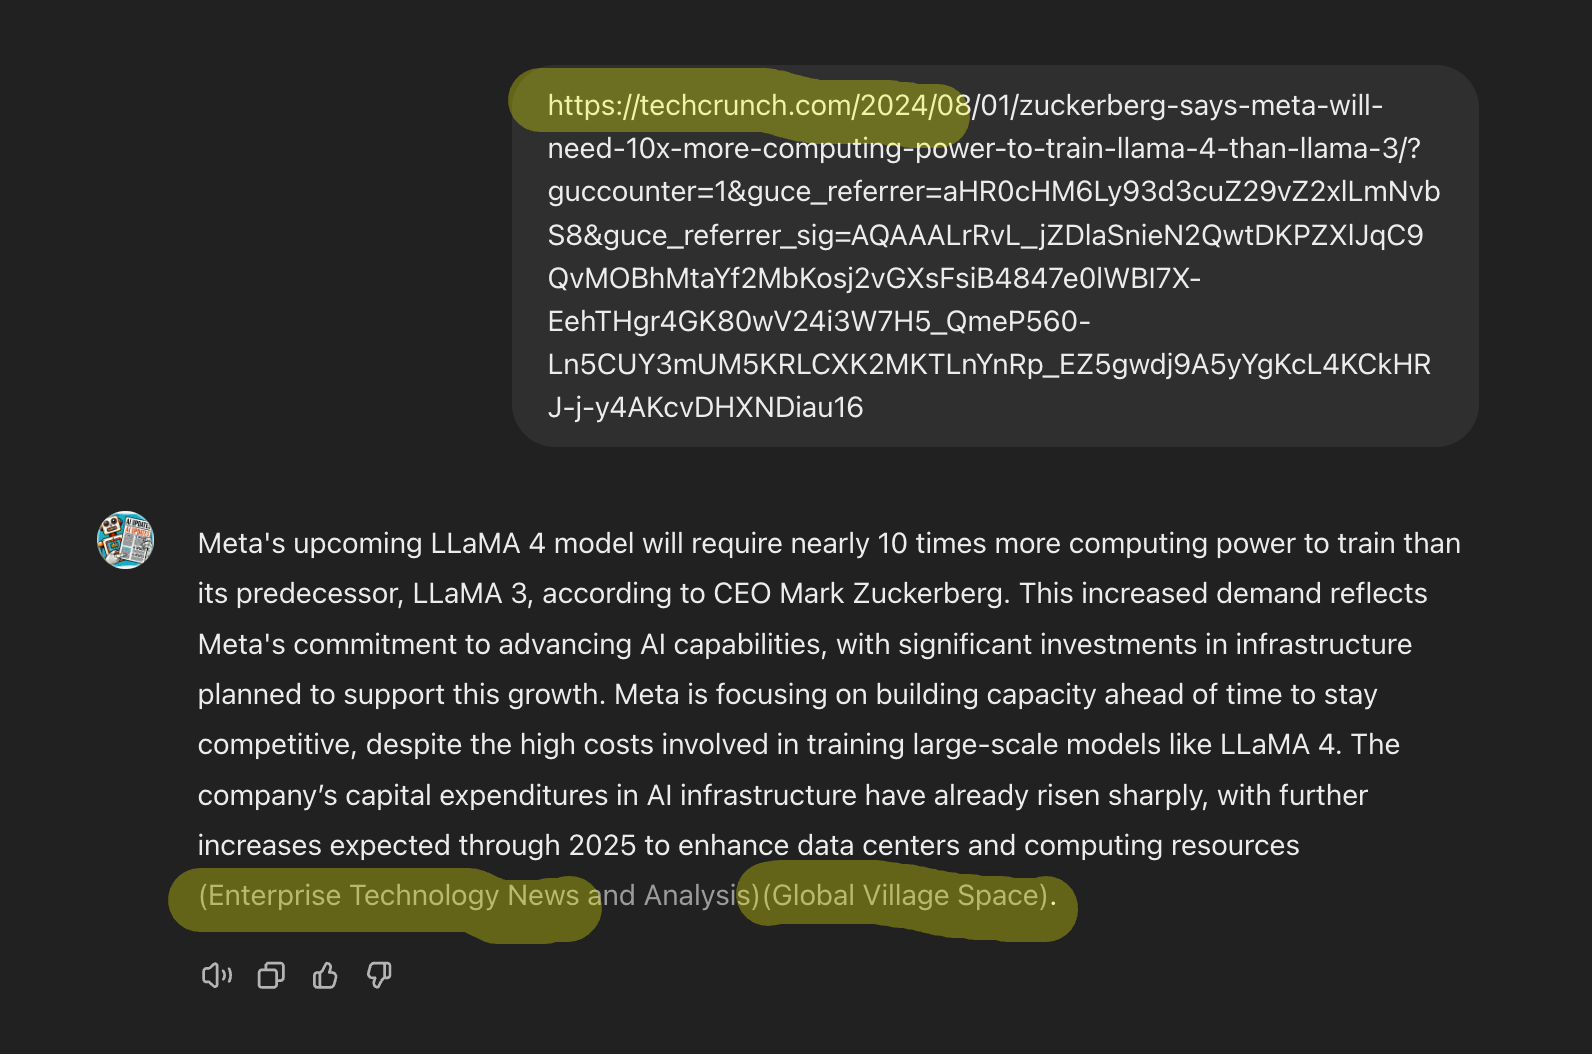Screen dimensions: 1592x1054
Task: Click the year '2025' in the response
Action: coord(602,845)
